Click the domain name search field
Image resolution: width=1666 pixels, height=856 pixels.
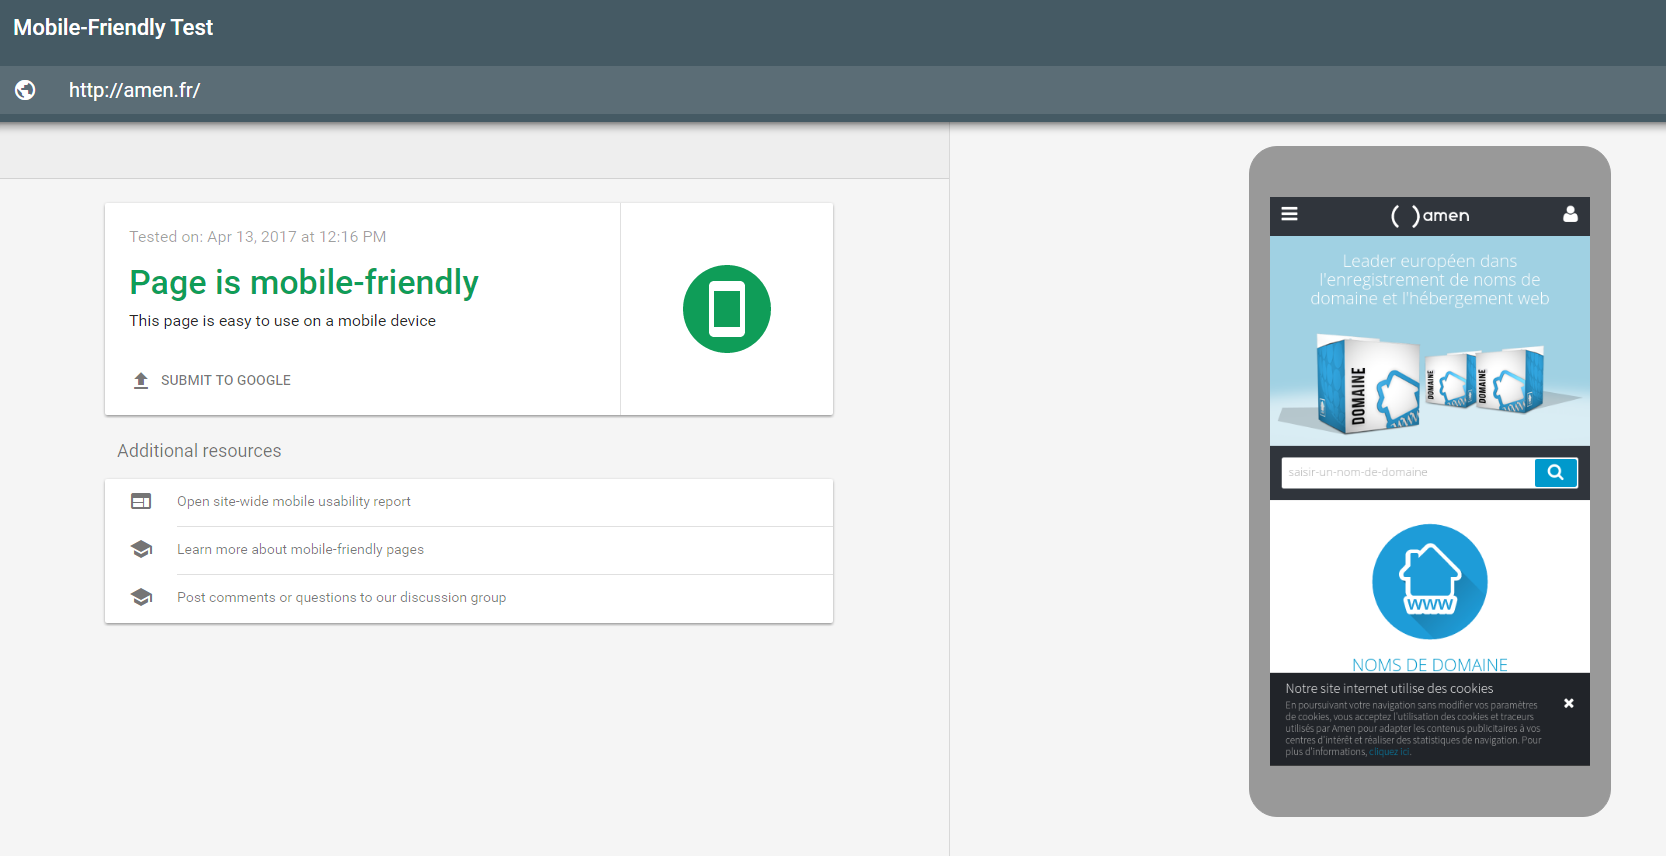coord(1408,472)
